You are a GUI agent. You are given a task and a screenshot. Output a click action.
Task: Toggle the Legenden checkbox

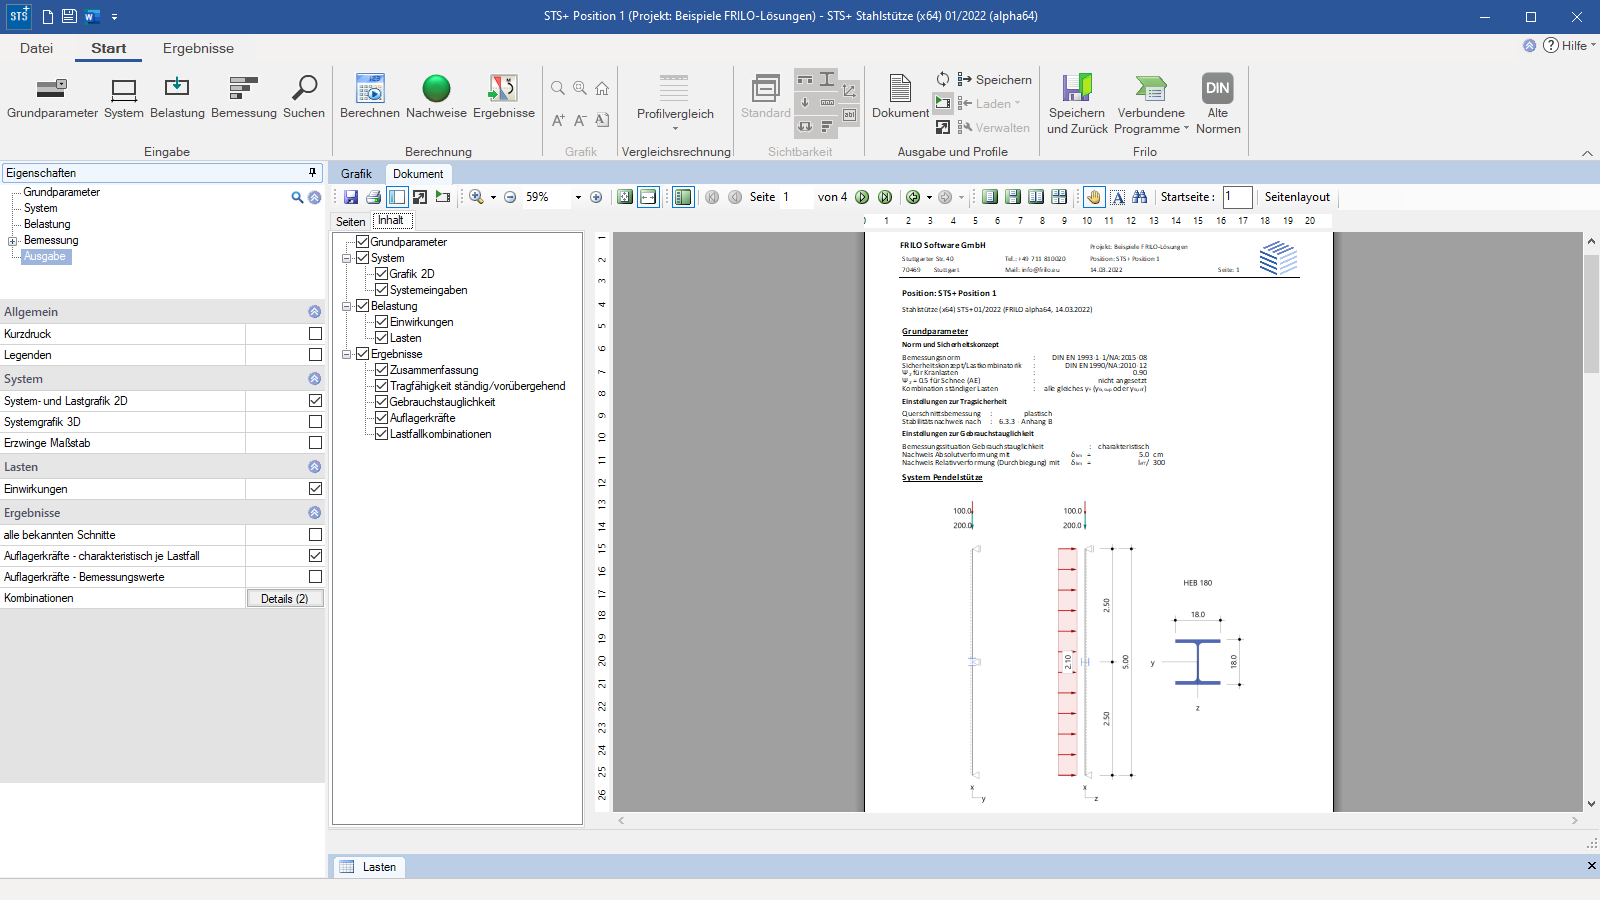315,355
